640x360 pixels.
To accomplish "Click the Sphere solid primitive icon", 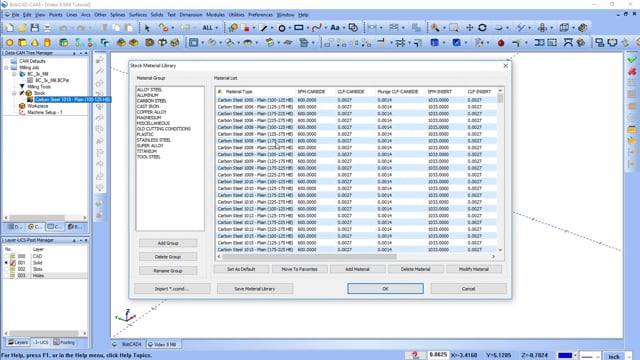I will pos(9,42).
